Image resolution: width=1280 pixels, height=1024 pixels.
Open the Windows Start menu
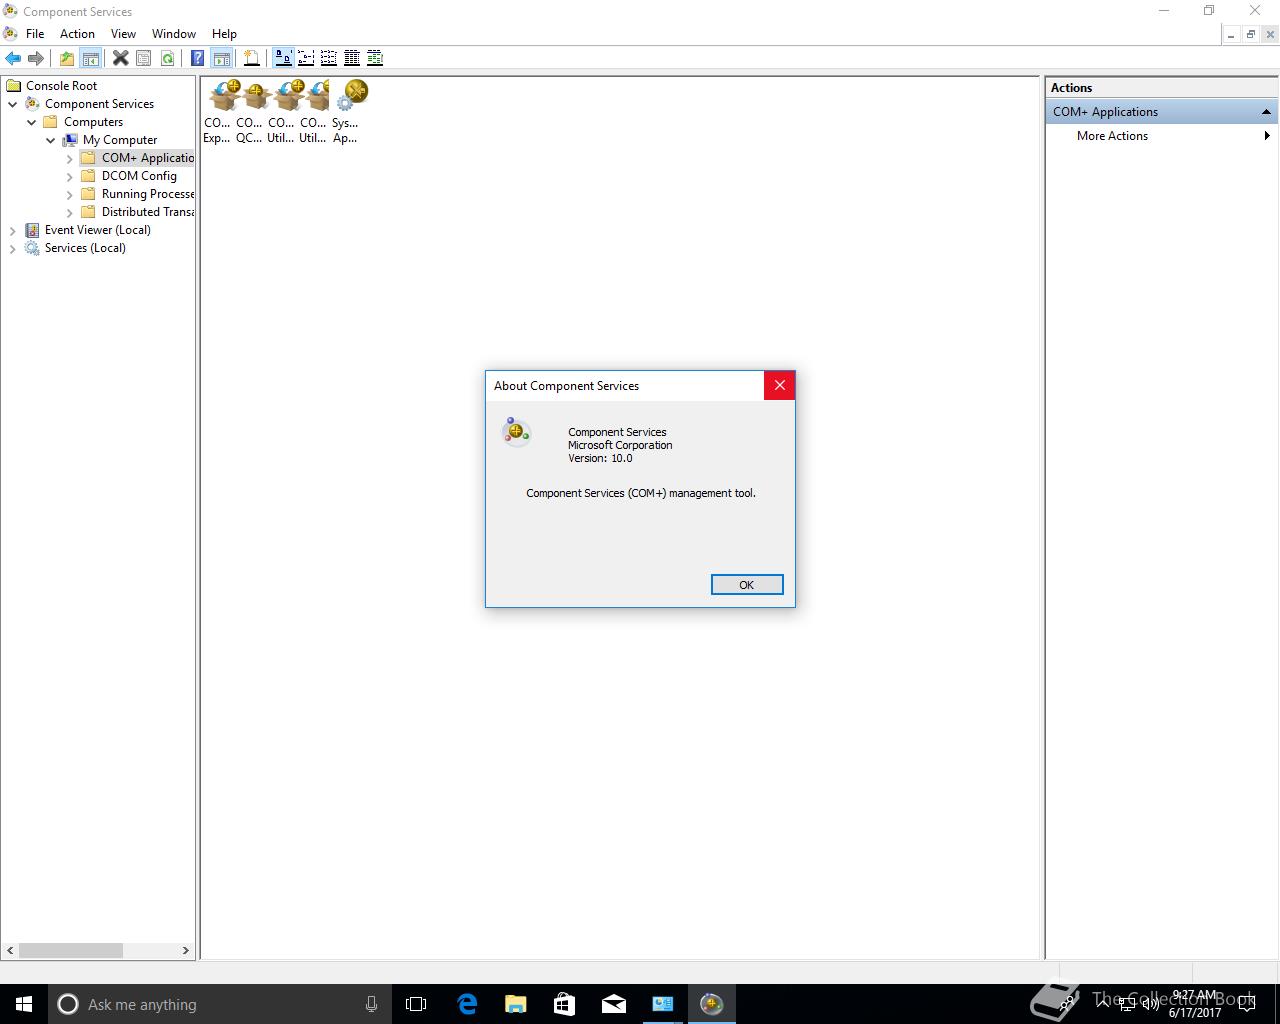[24, 1004]
